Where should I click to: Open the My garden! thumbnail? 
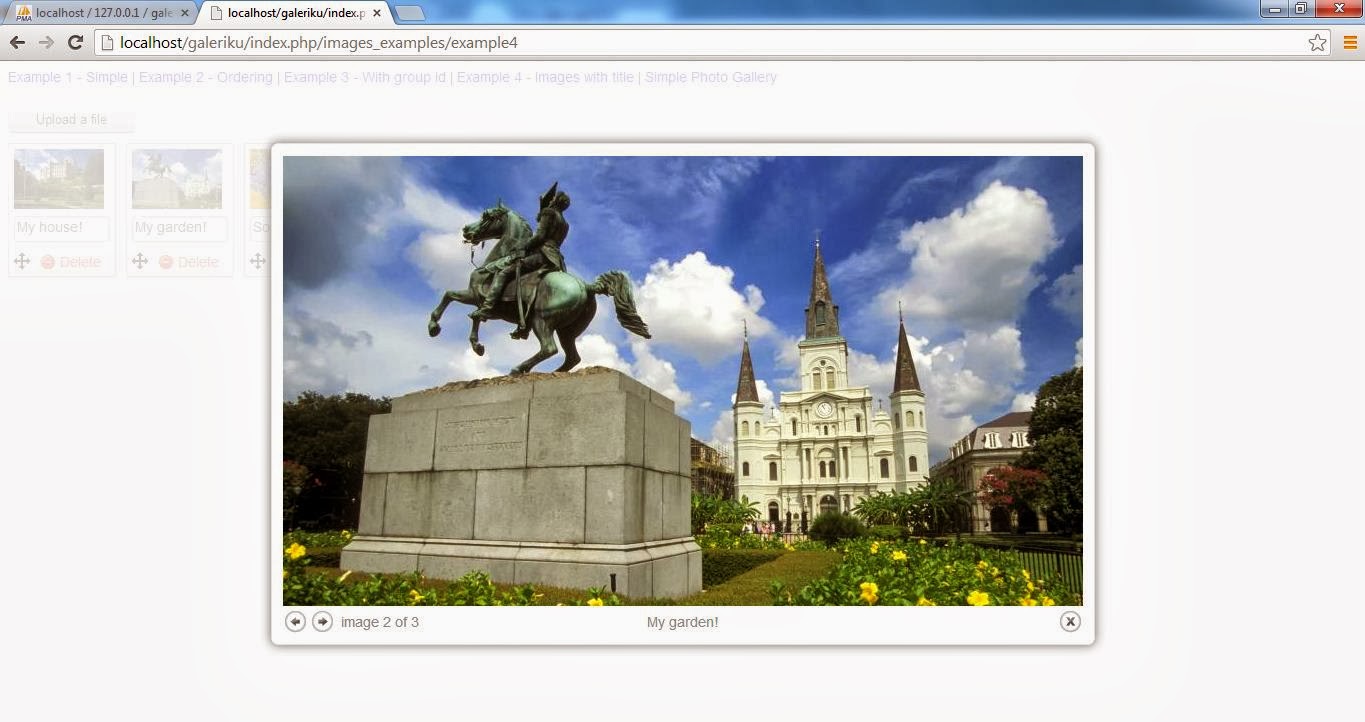[x=177, y=179]
